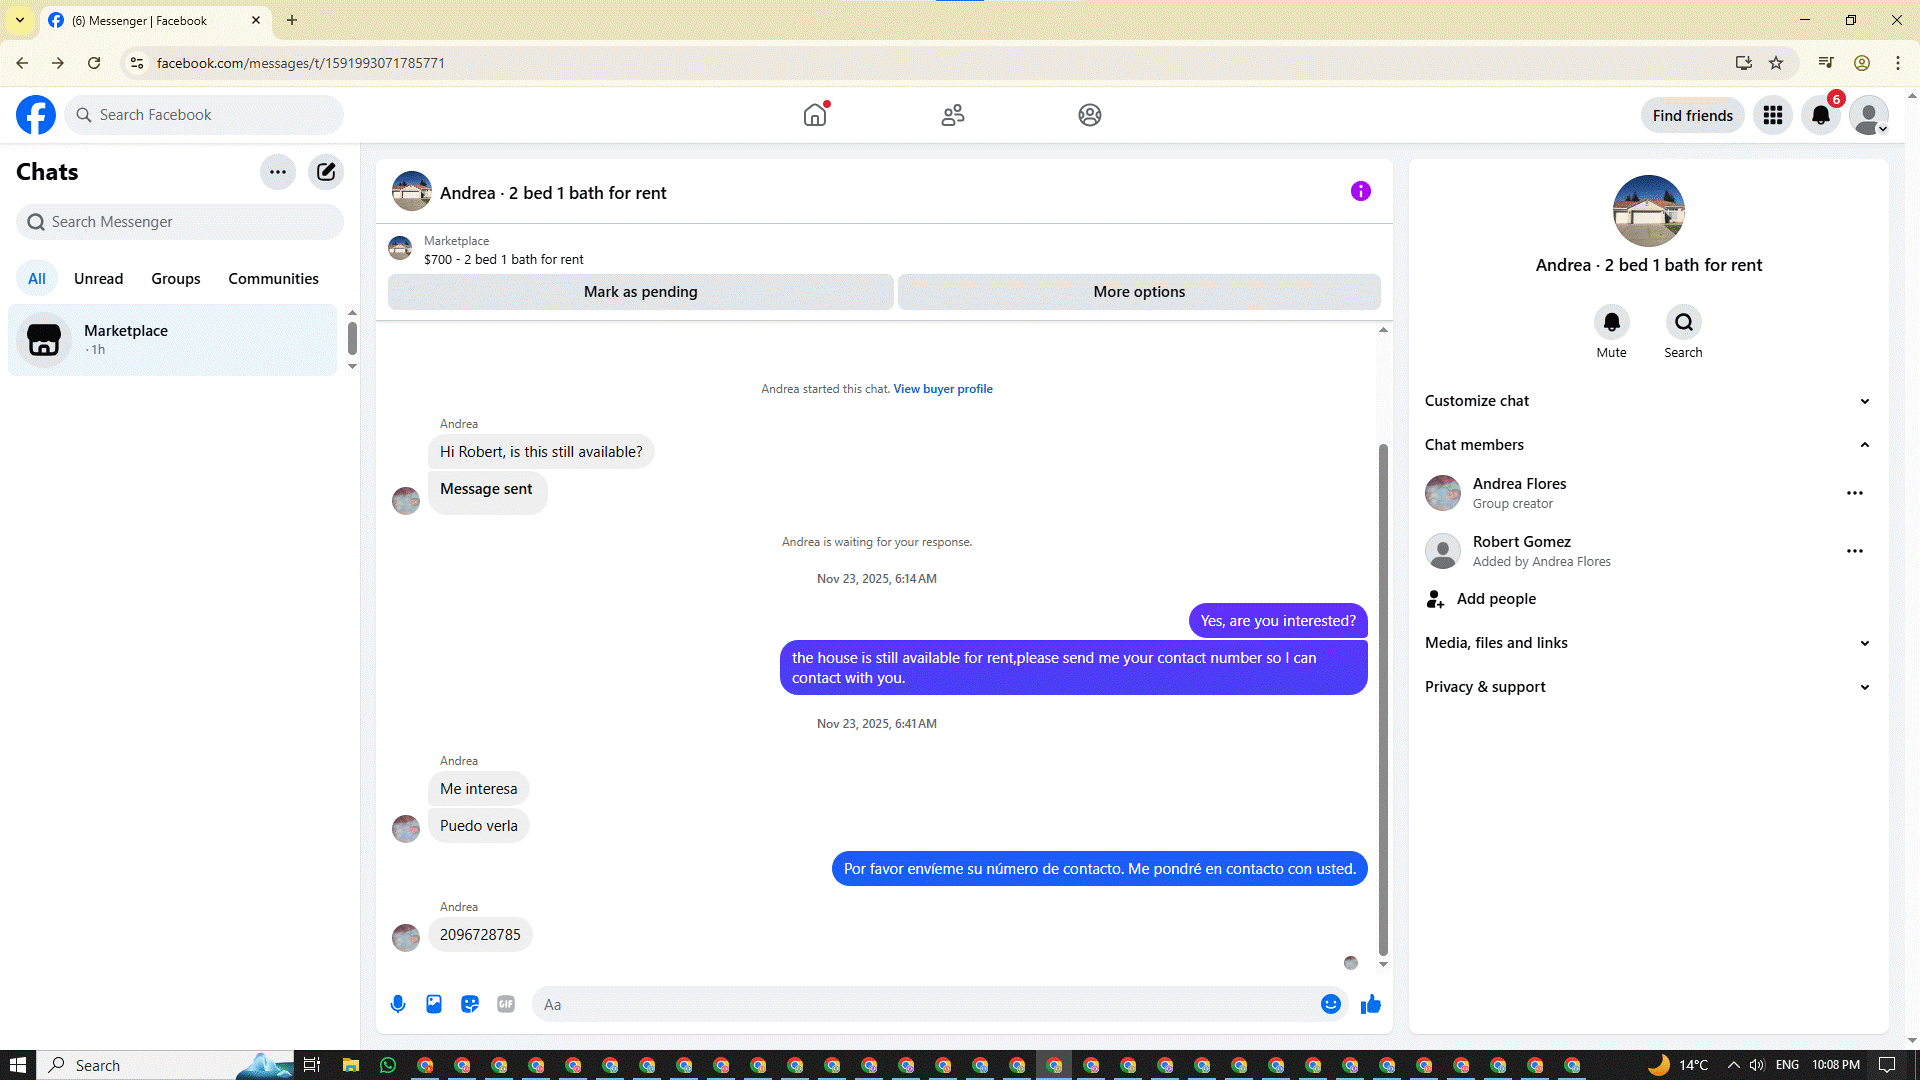Open the browser tab search dropdown

click(20, 20)
